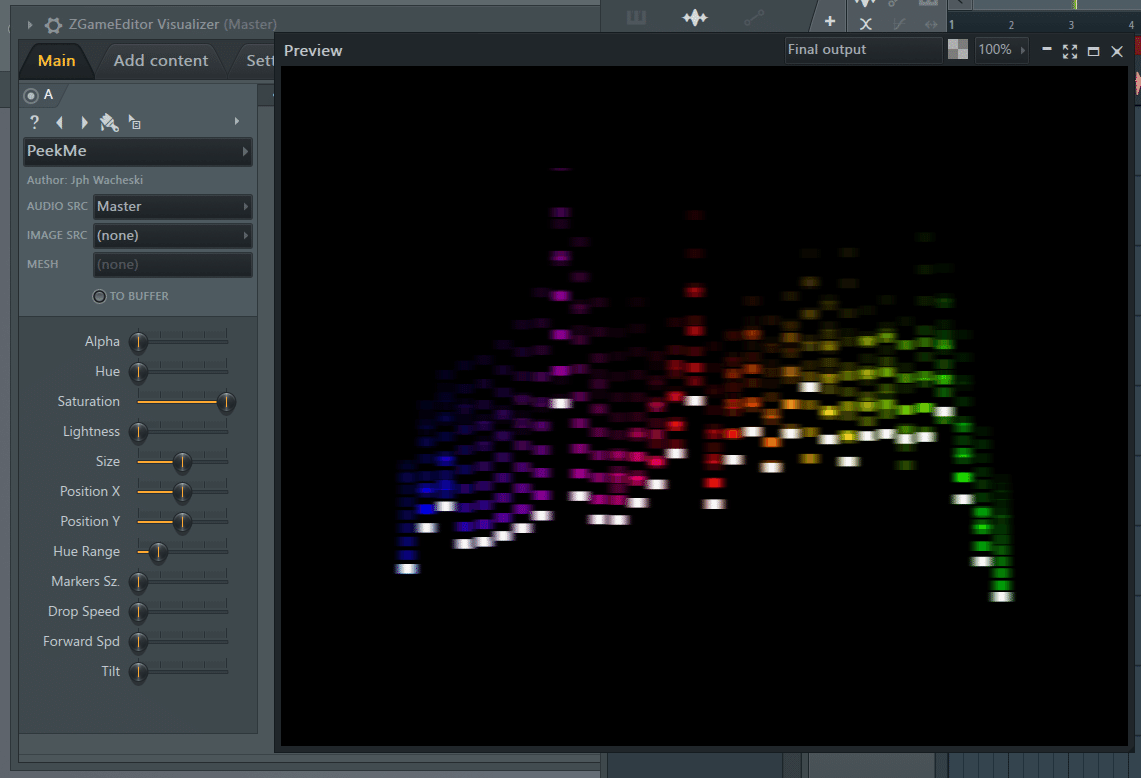Click bar 3 on the timeline ruler

[x=1070, y=25]
